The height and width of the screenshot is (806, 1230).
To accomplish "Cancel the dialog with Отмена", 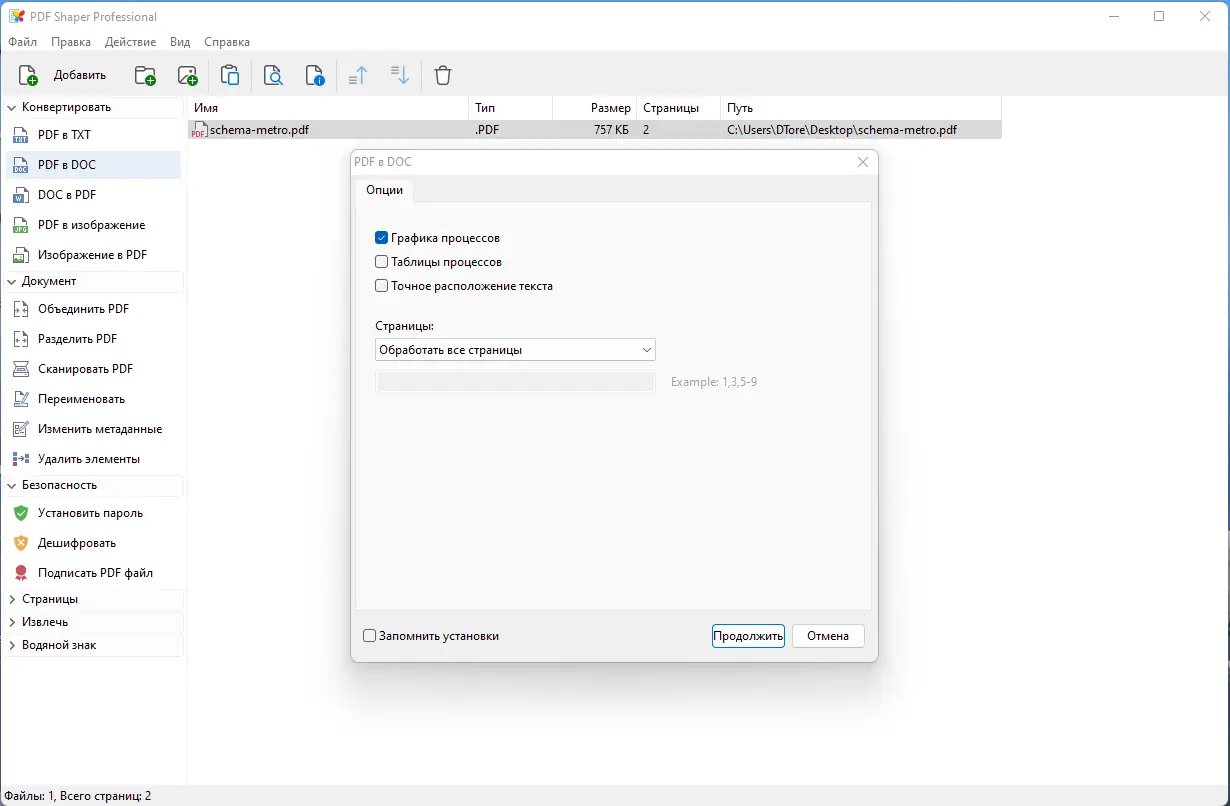I will 827,635.
